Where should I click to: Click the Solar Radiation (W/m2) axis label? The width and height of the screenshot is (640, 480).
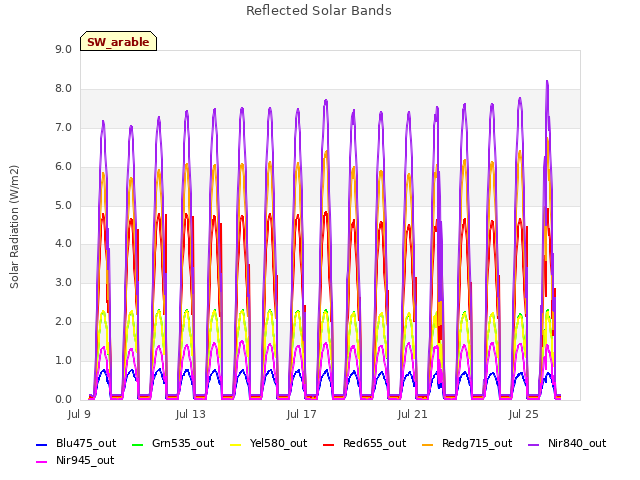coord(14,227)
